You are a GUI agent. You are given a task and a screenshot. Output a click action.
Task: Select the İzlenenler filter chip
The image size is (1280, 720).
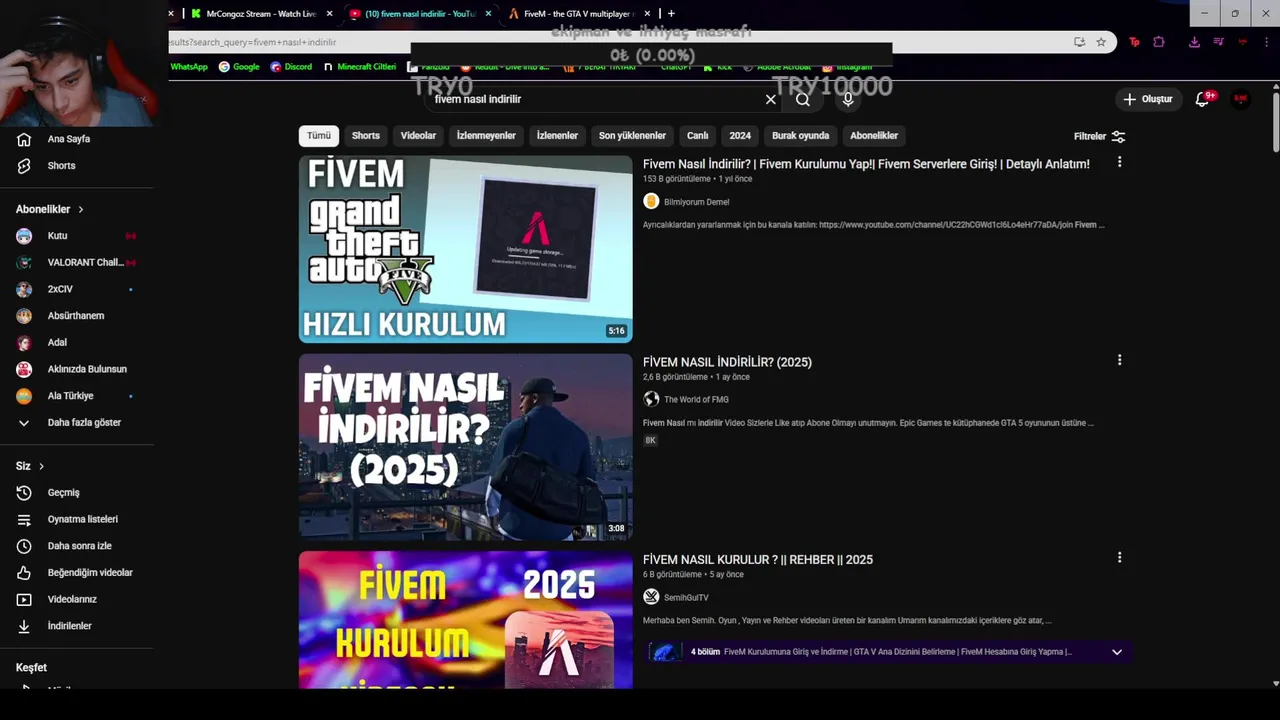pyautogui.click(x=557, y=136)
